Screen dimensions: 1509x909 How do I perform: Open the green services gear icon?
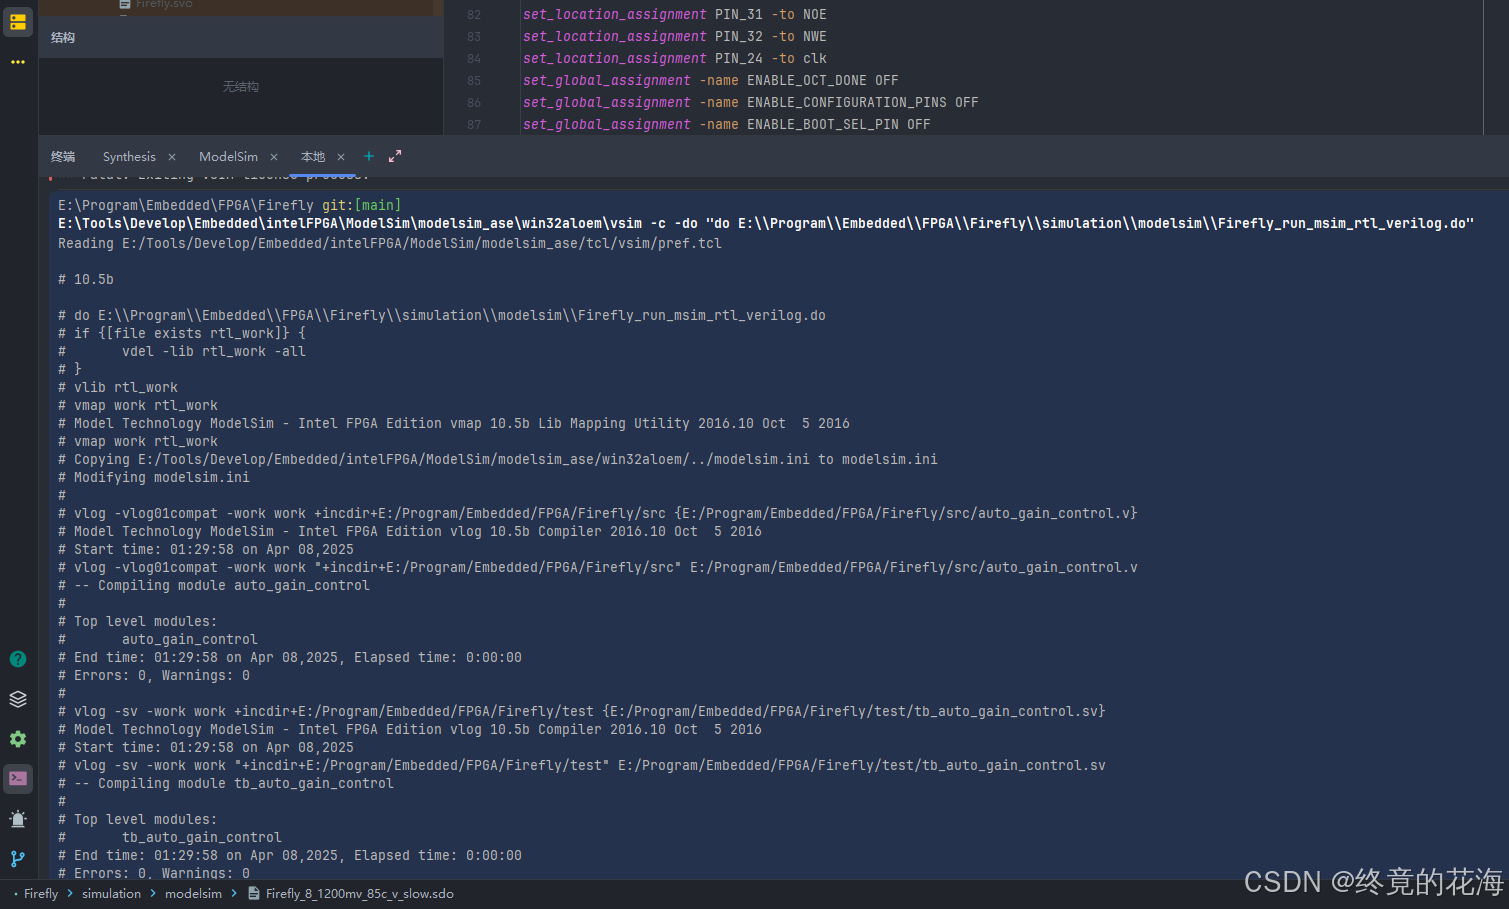point(18,739)
